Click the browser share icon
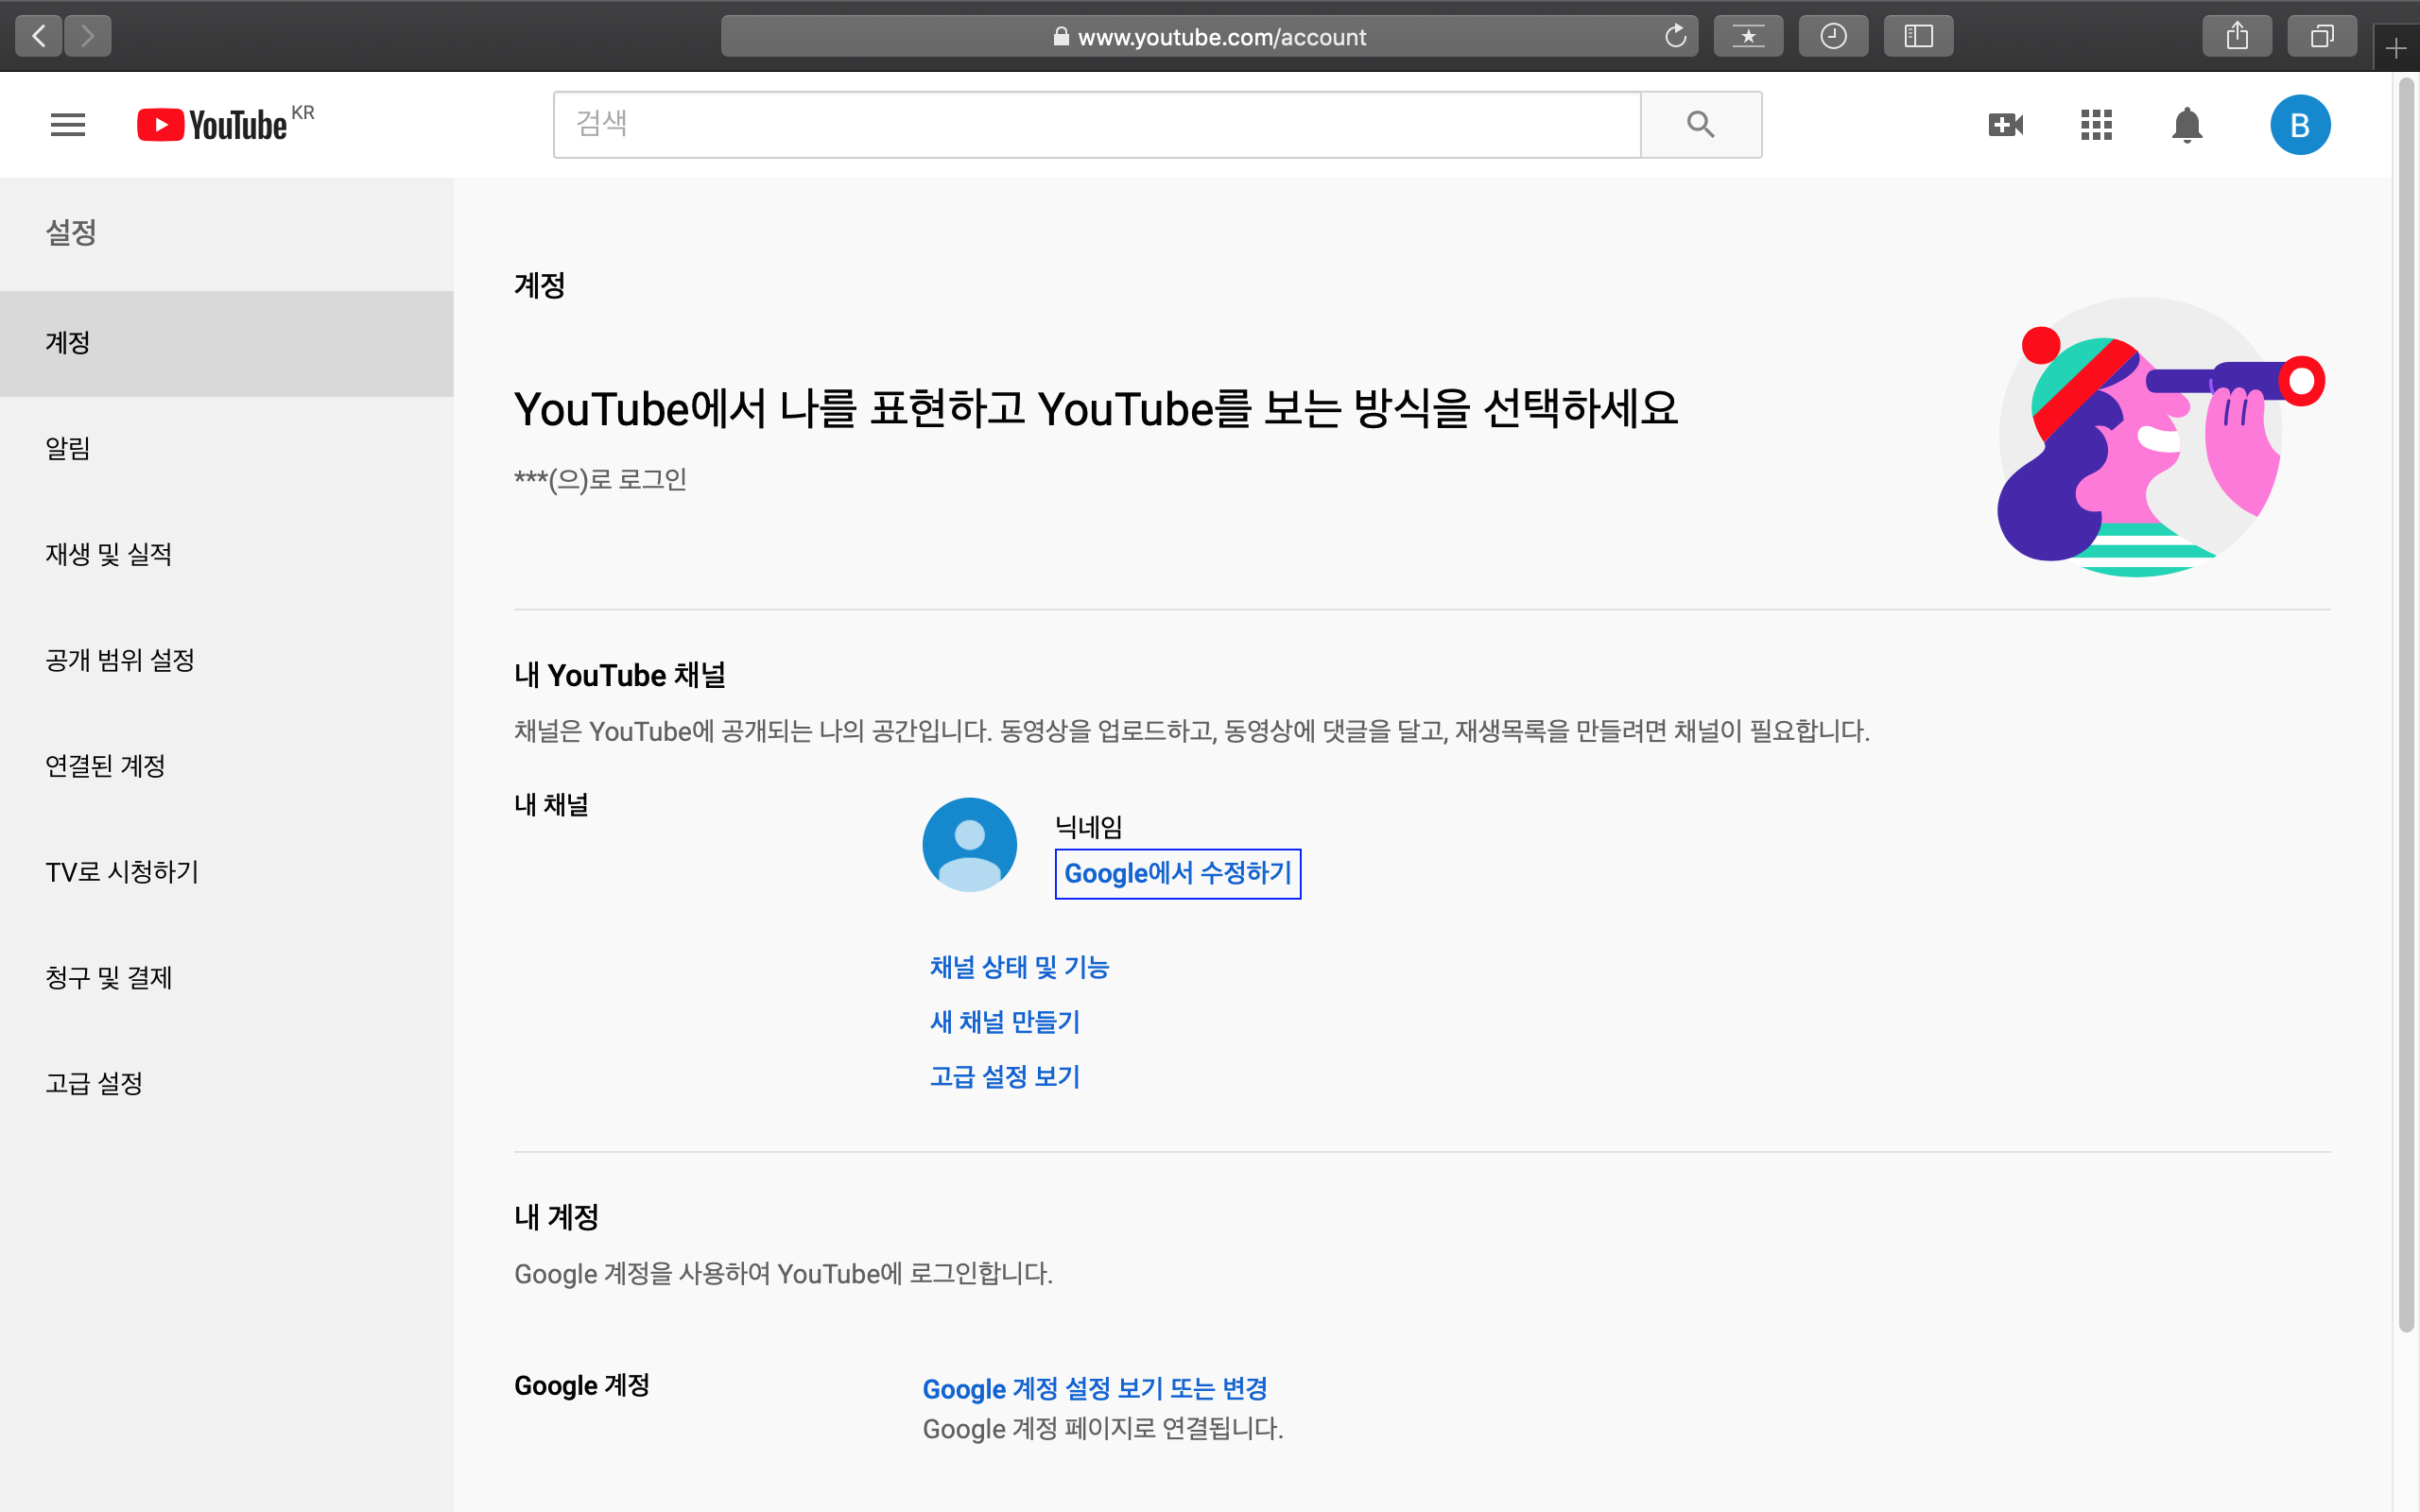 pyautogui.click(x=2237, y=37)
